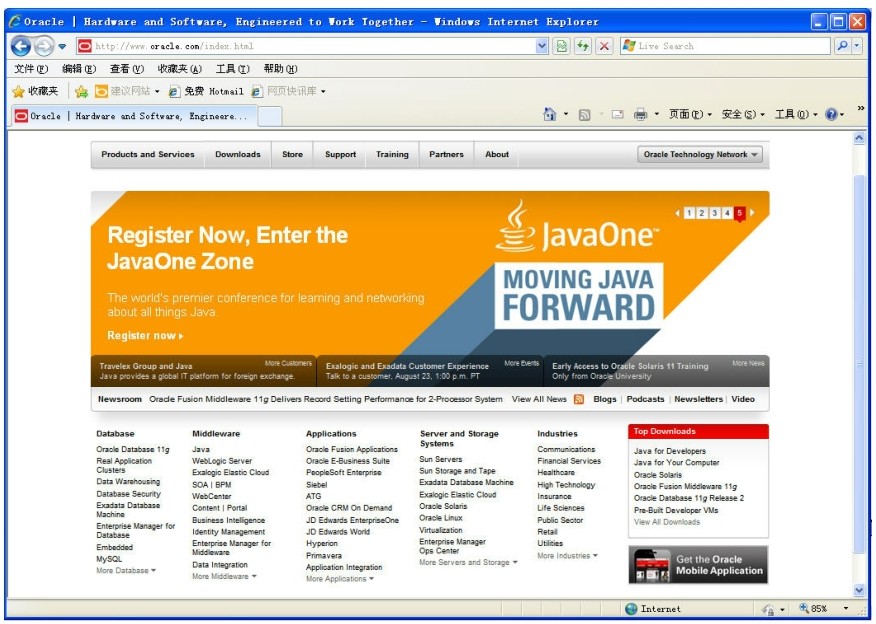Click the scrollbar down arrow
The width and height of the screenshot is (876, 624).
(x=859, y=590)
